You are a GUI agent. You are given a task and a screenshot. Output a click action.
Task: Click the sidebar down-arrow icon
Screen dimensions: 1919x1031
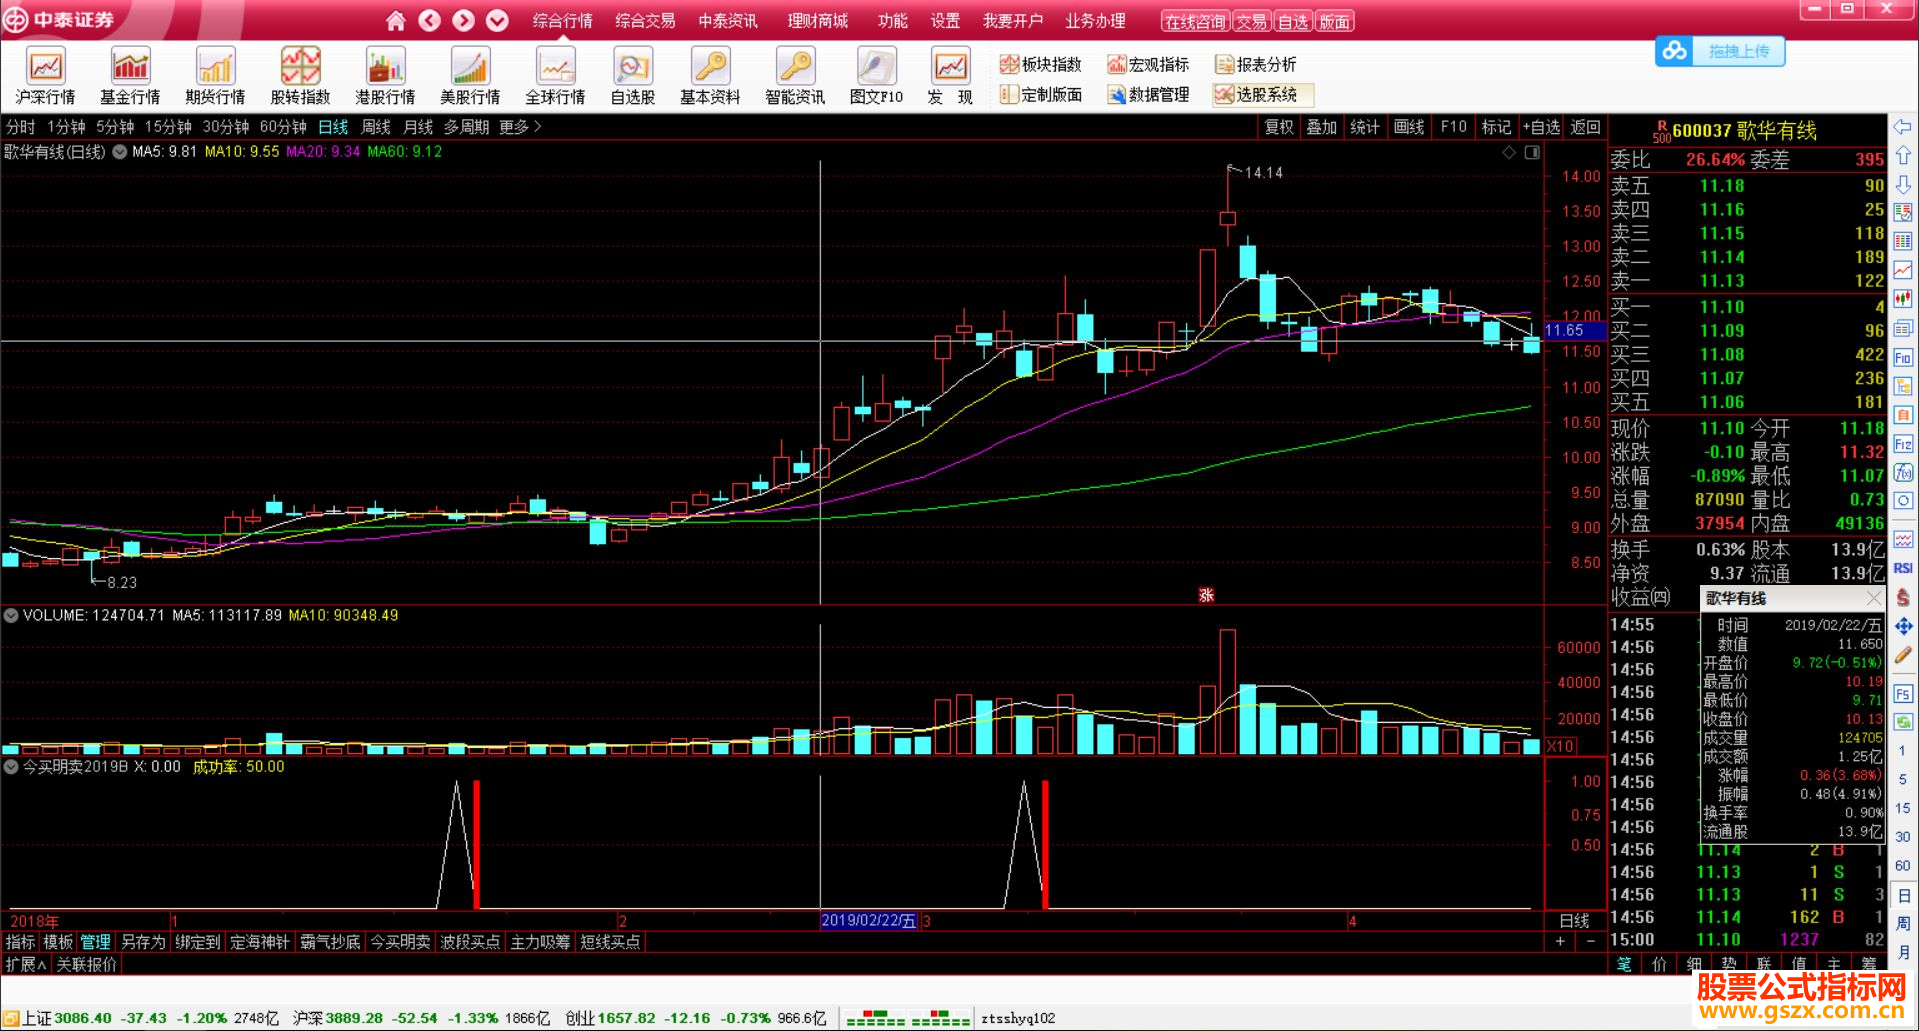[x=1903, y=185]
